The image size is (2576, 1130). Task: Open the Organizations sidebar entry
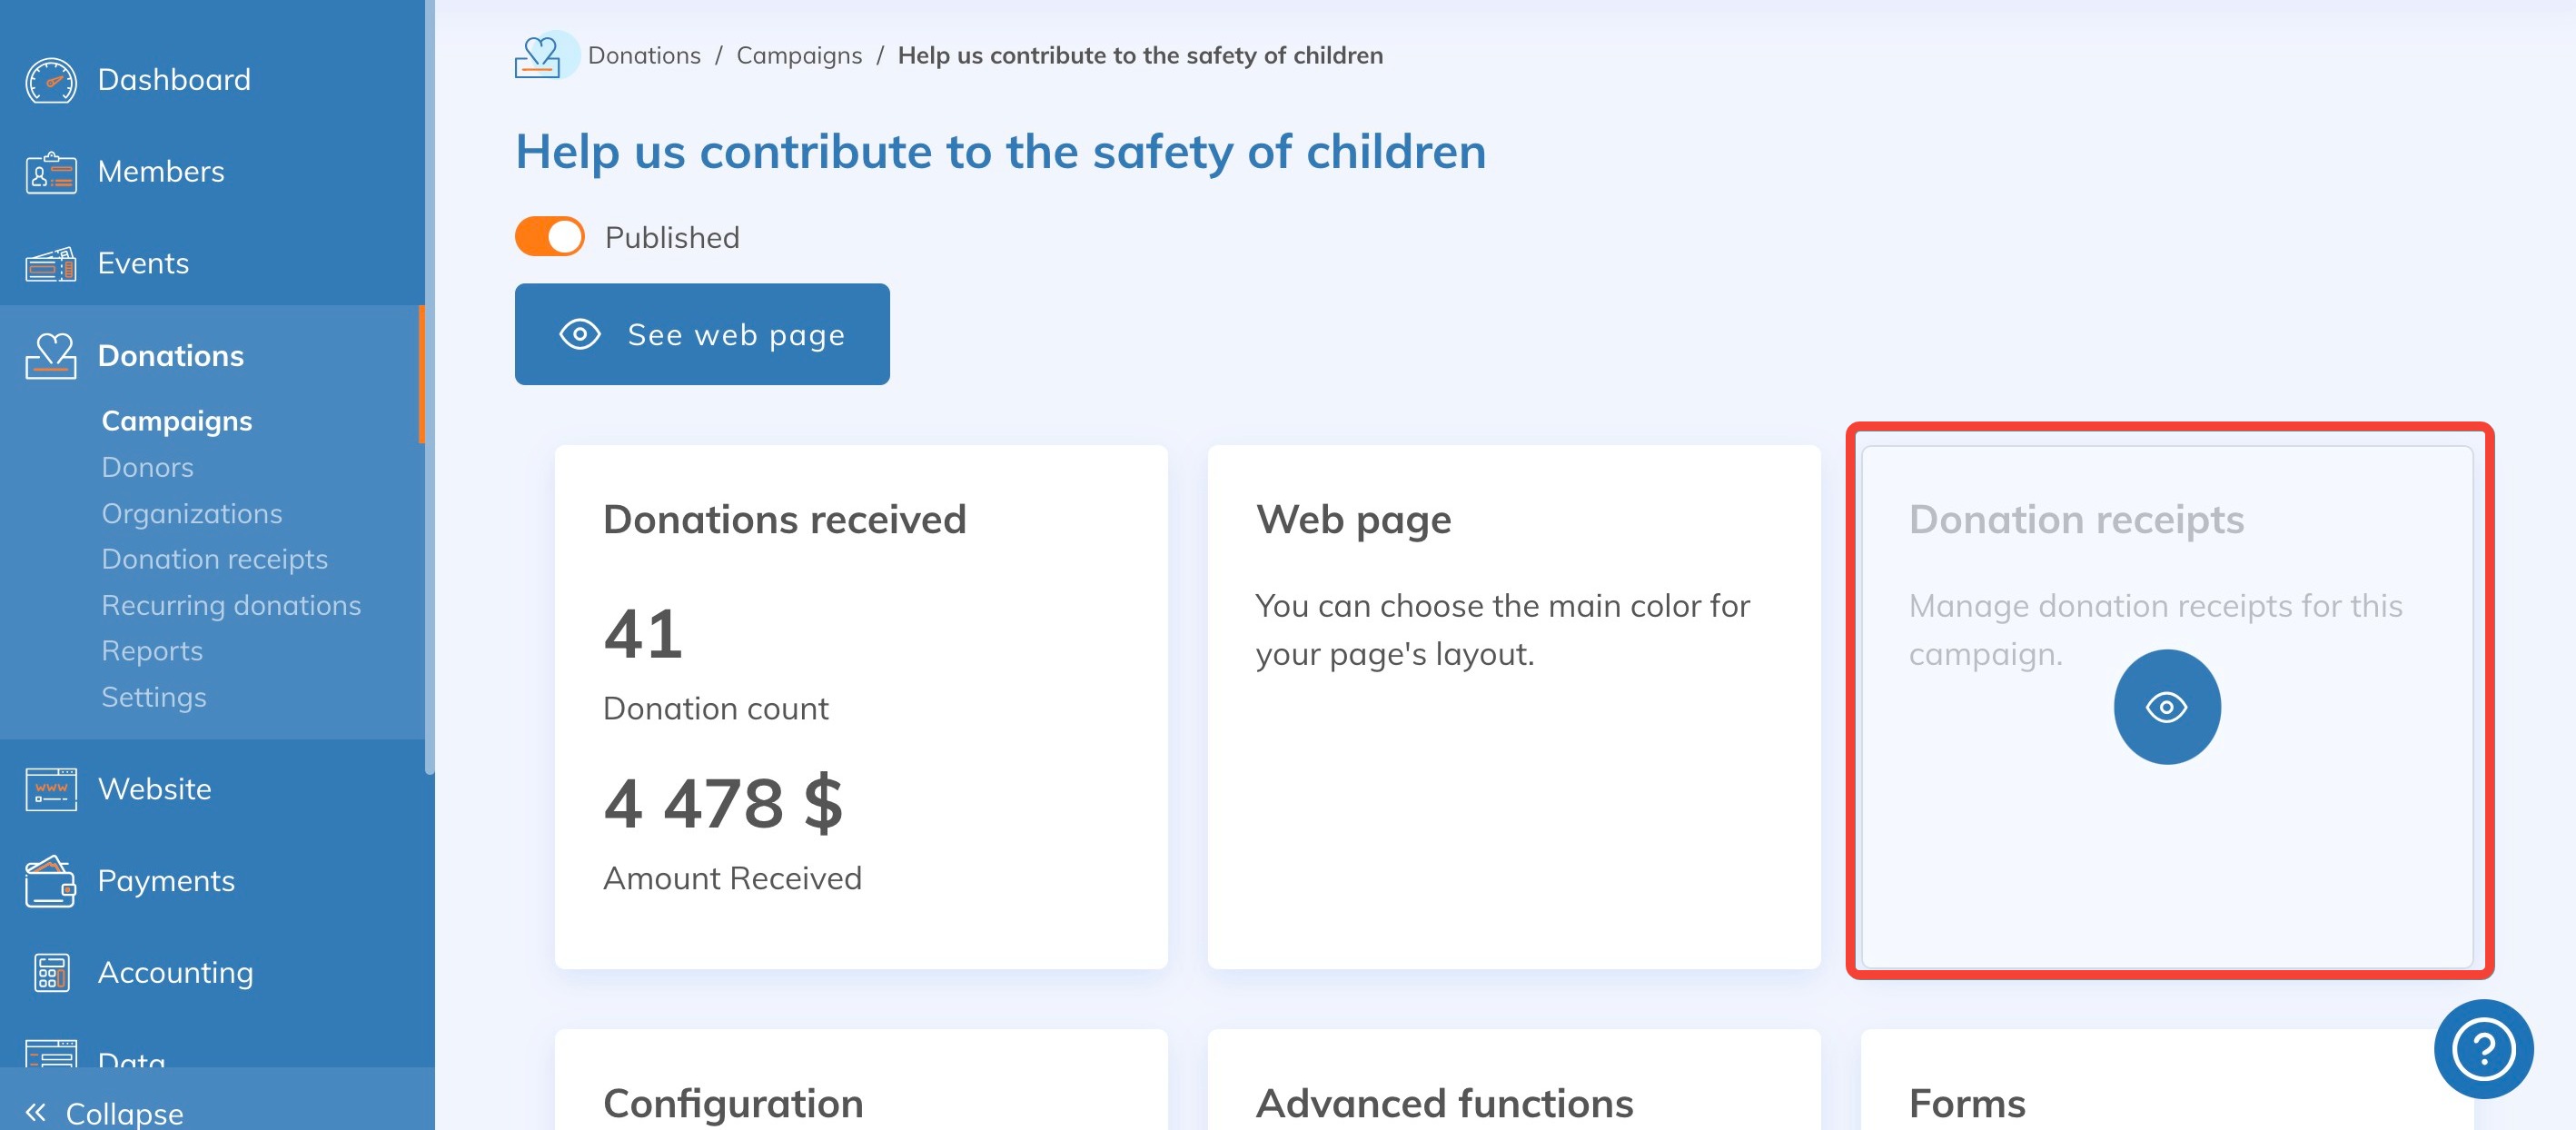(x=191, y=513)
